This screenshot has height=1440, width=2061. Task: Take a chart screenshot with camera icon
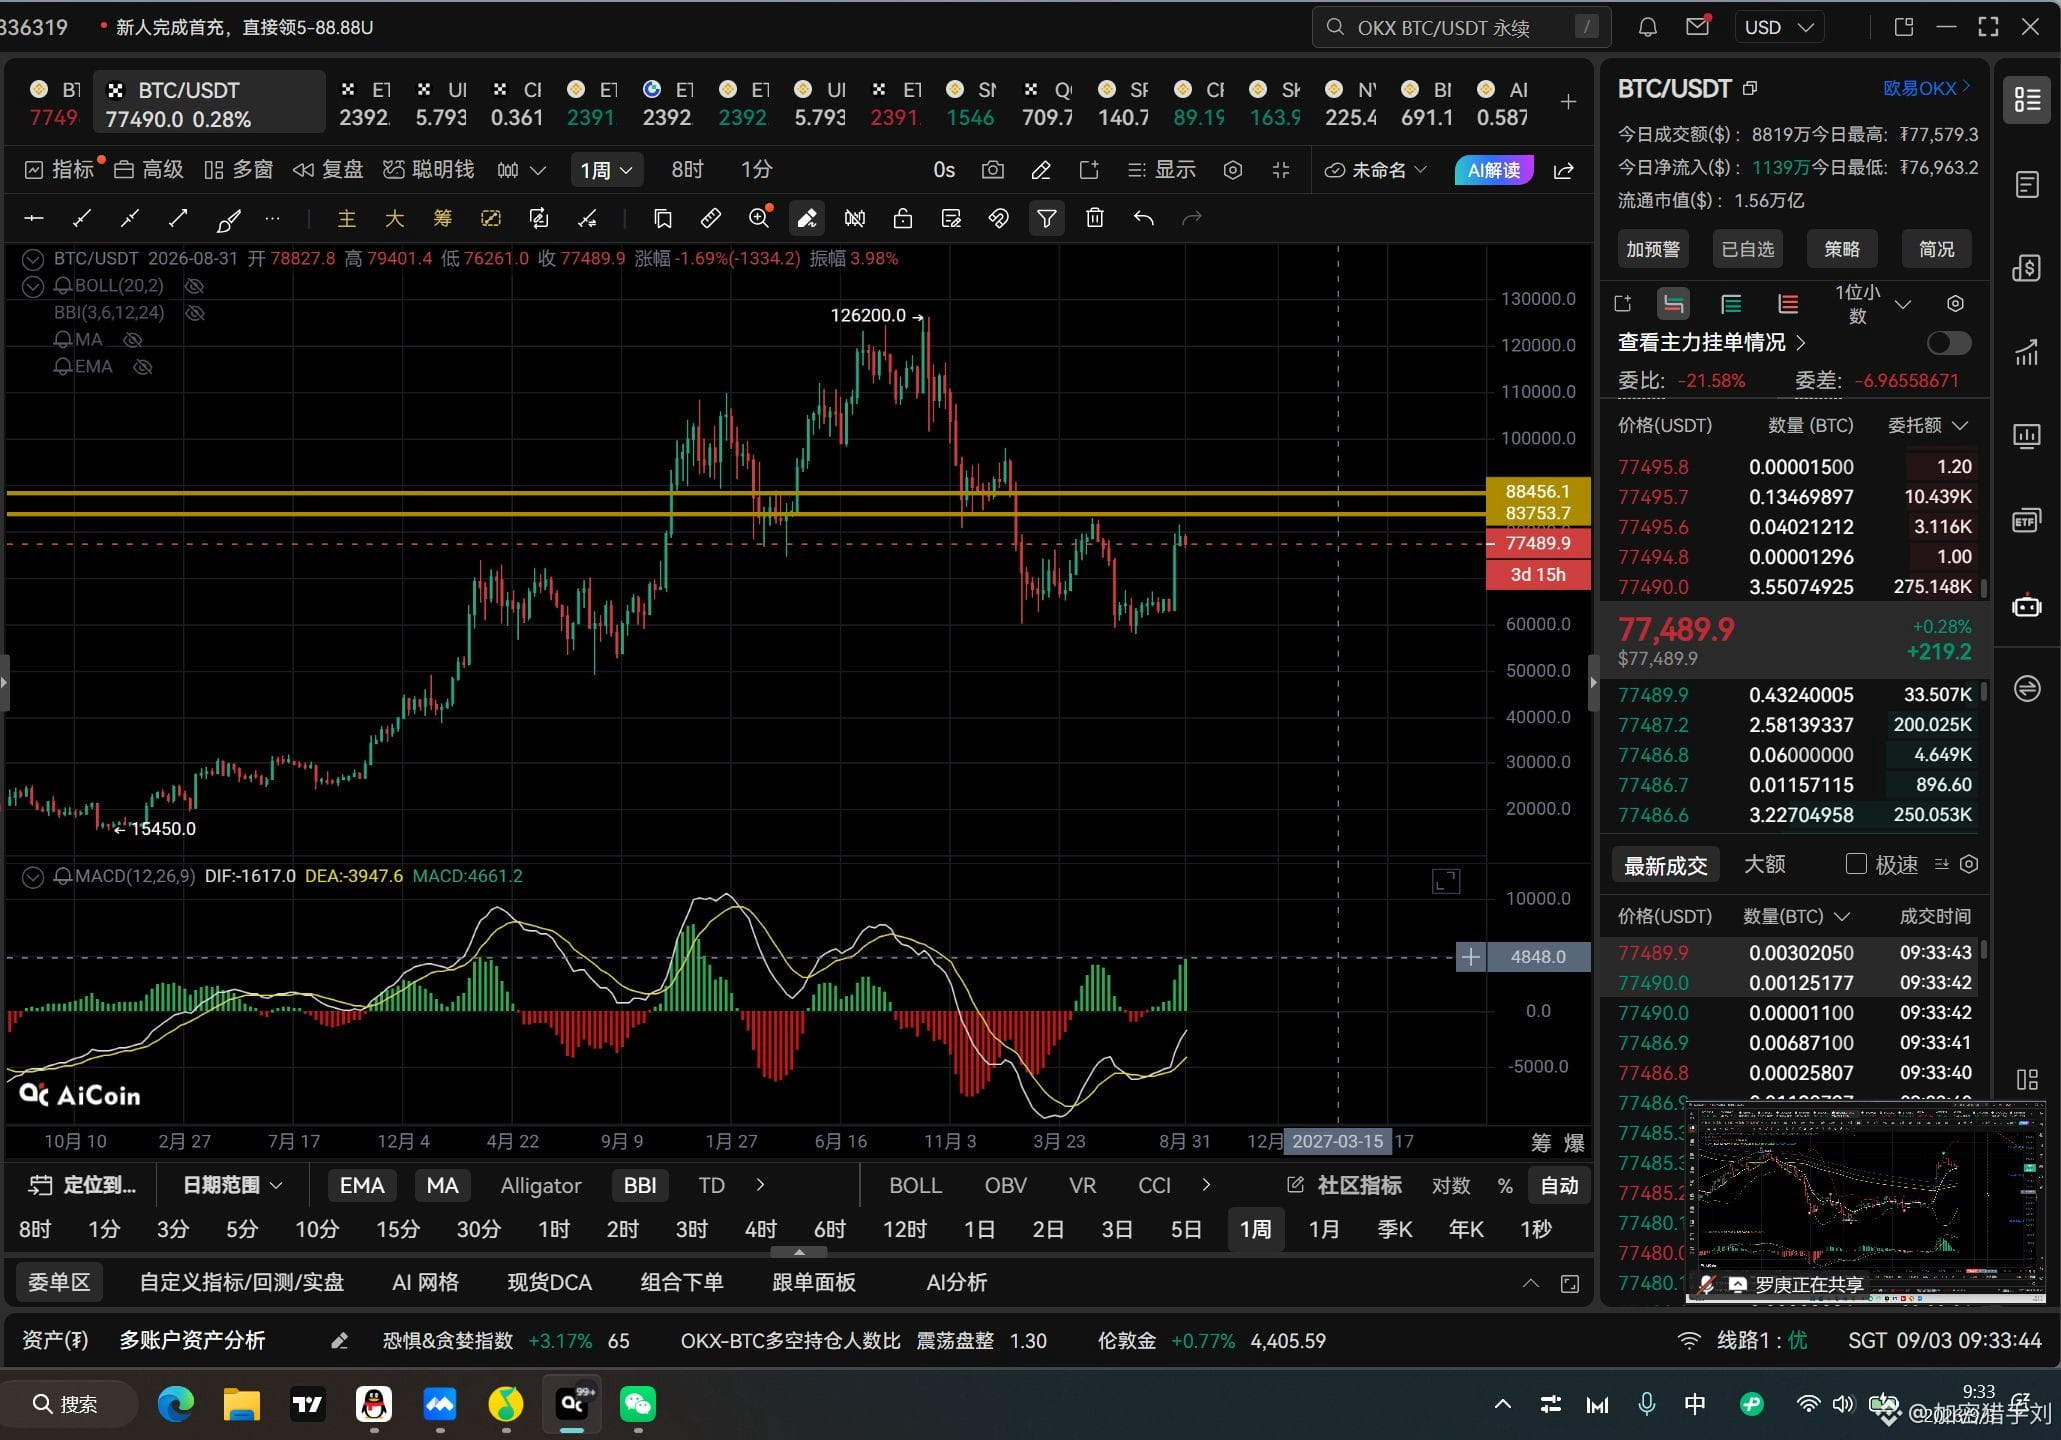pyautogui.click(x=992, y=170)
